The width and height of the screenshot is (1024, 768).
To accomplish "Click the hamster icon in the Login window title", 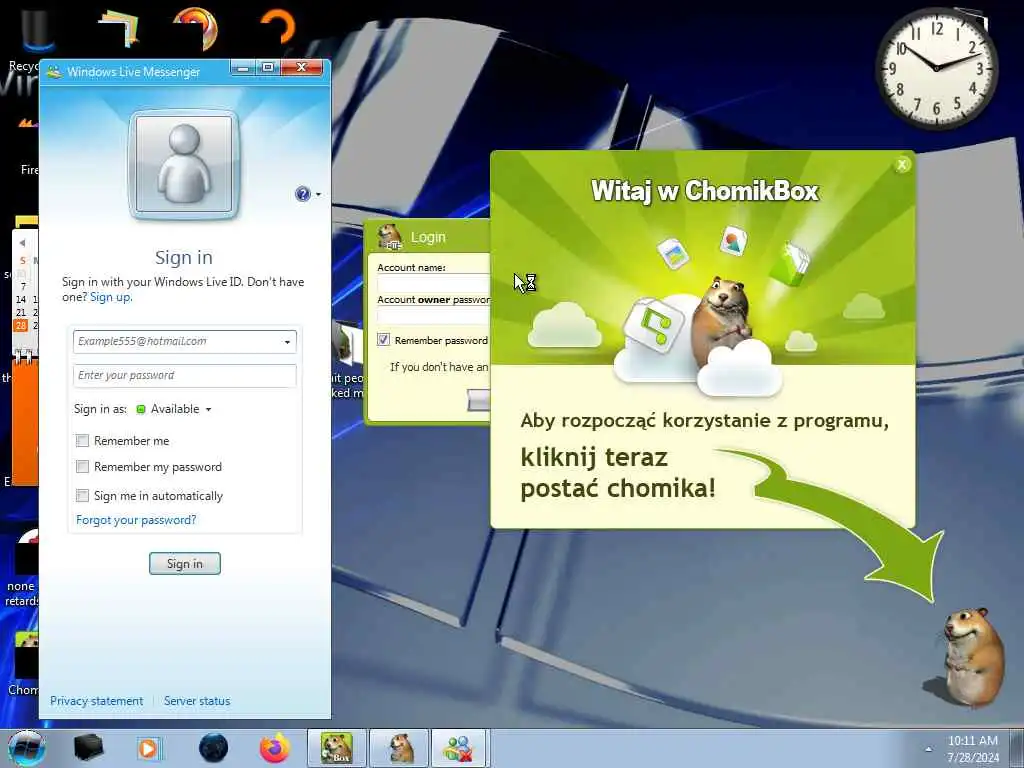I will (390, 236).
